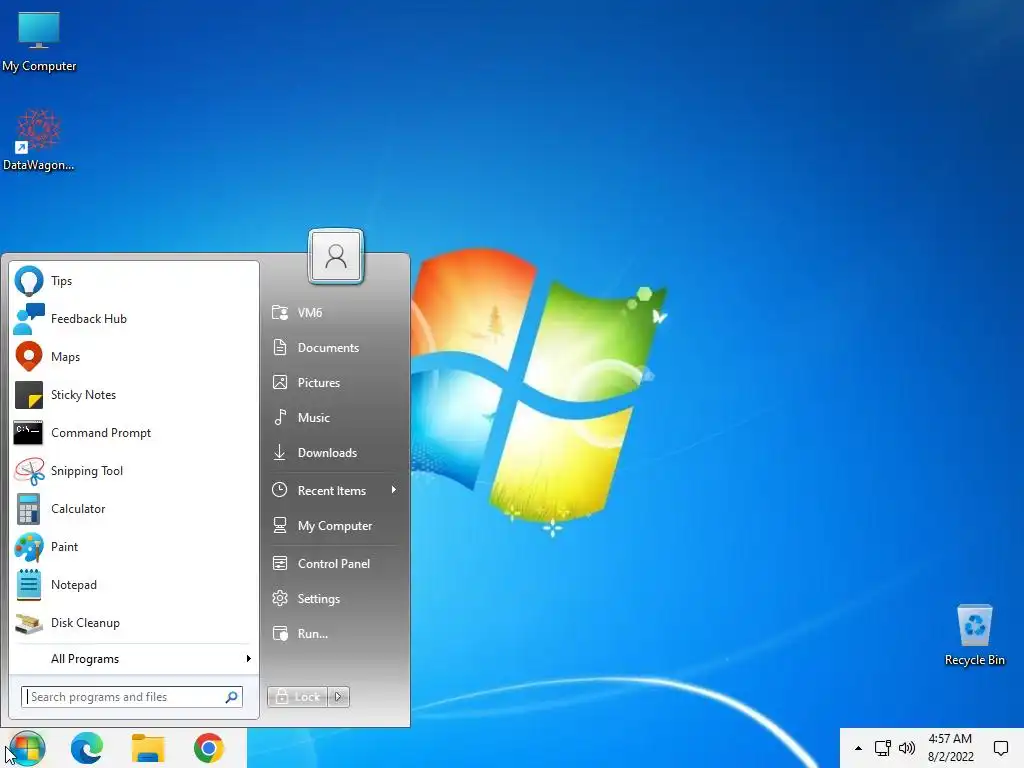Open My Computer in Start menu
1024x768 pixels.
[x=334, y=526]
